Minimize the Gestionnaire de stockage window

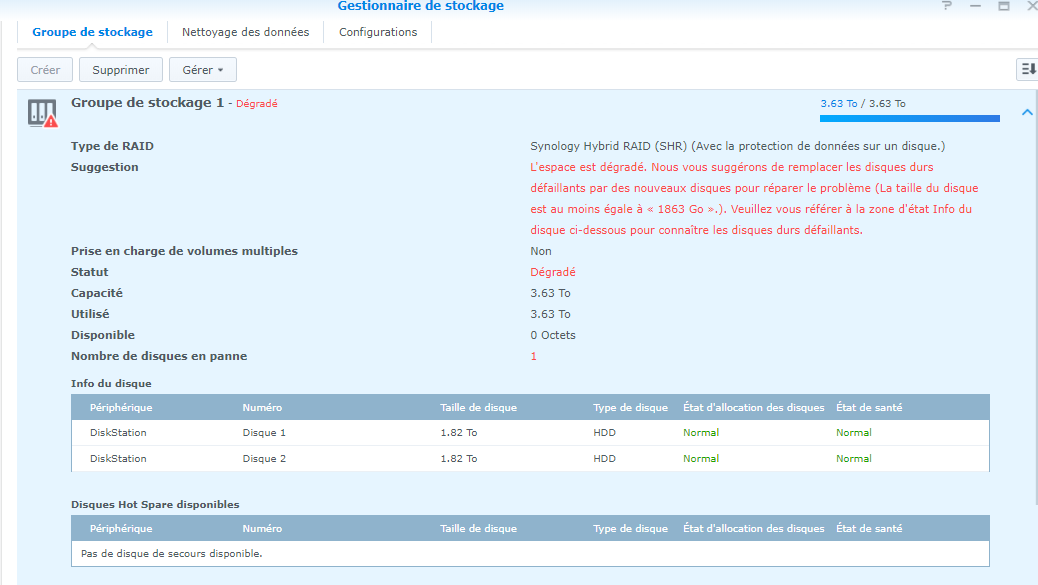976,6
